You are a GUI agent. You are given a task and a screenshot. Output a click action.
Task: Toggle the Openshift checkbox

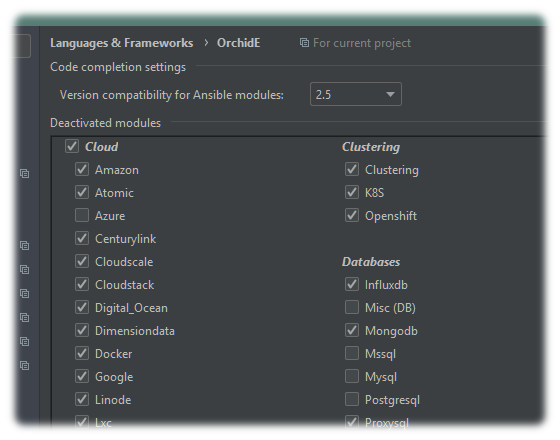click(352, 215)
